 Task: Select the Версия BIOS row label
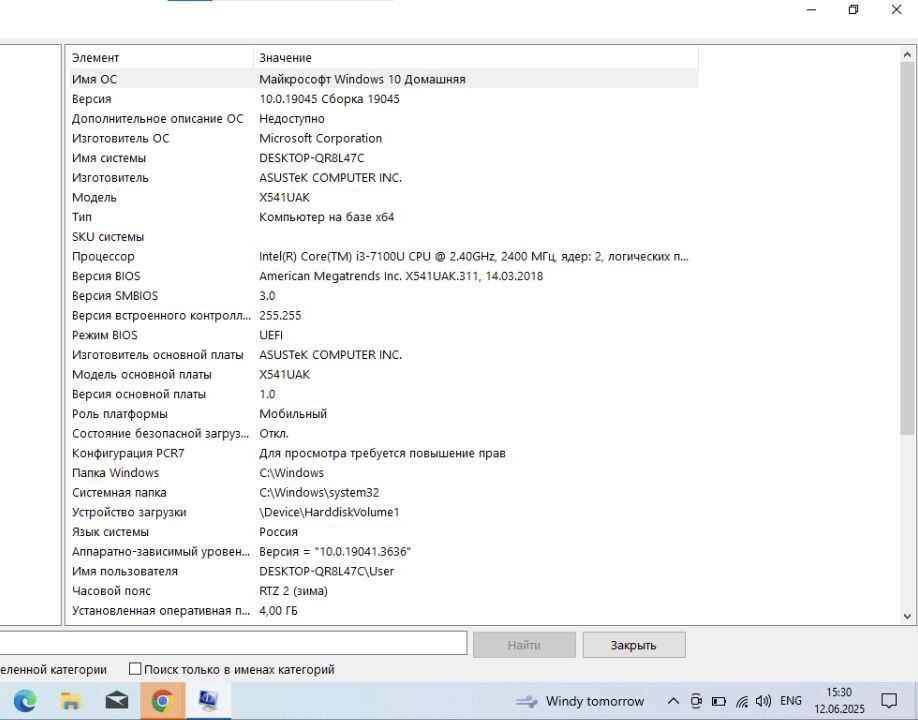pos(106,276)
